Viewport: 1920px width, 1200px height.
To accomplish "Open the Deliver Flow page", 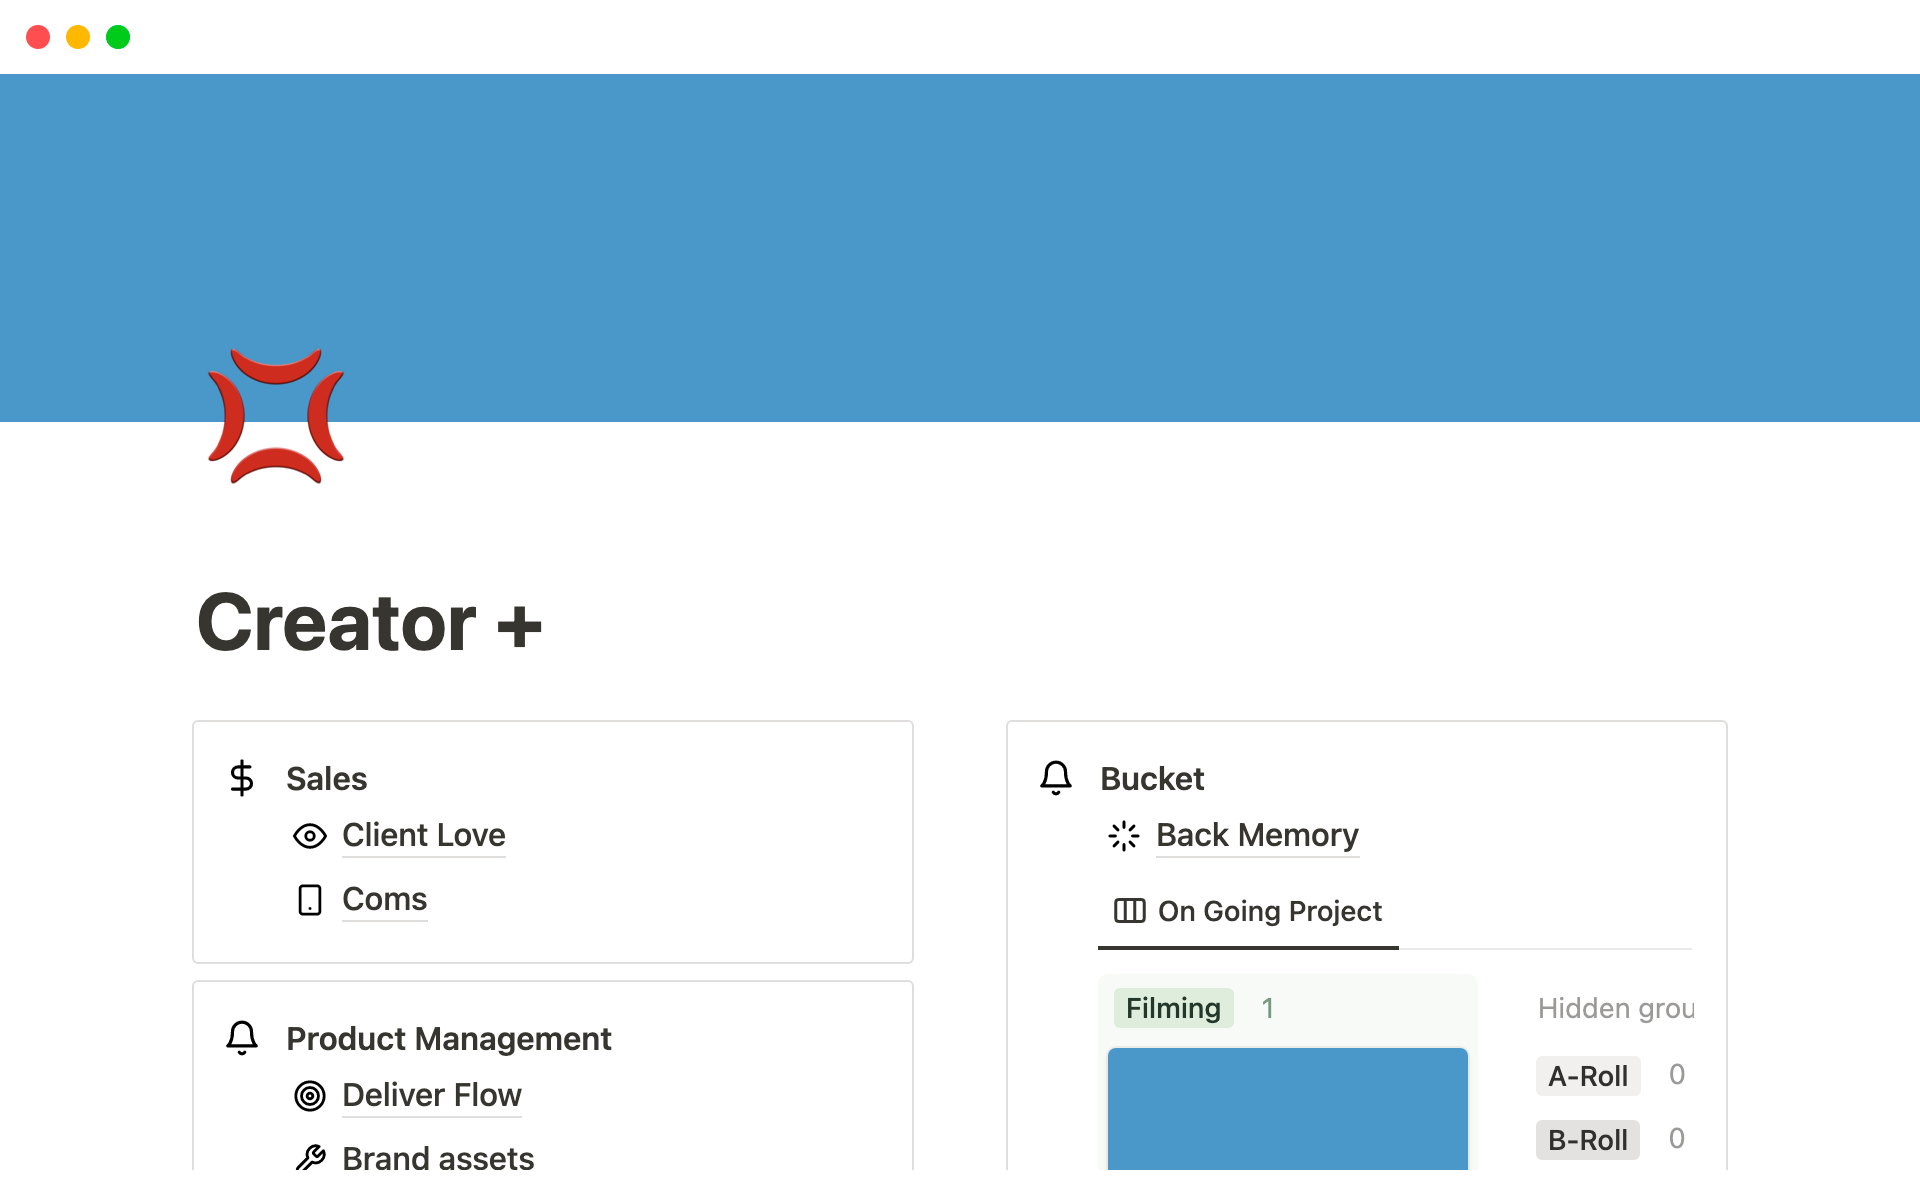I will click(431, 1096).
